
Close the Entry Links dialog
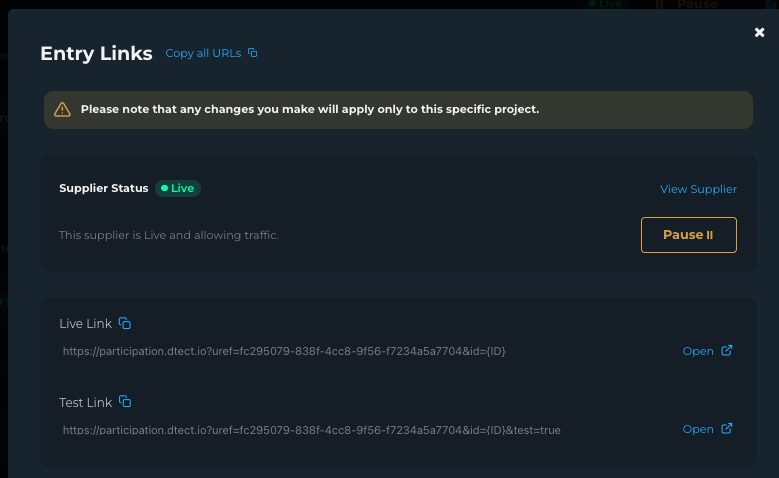pyautogui.click(x=759, y=33)
